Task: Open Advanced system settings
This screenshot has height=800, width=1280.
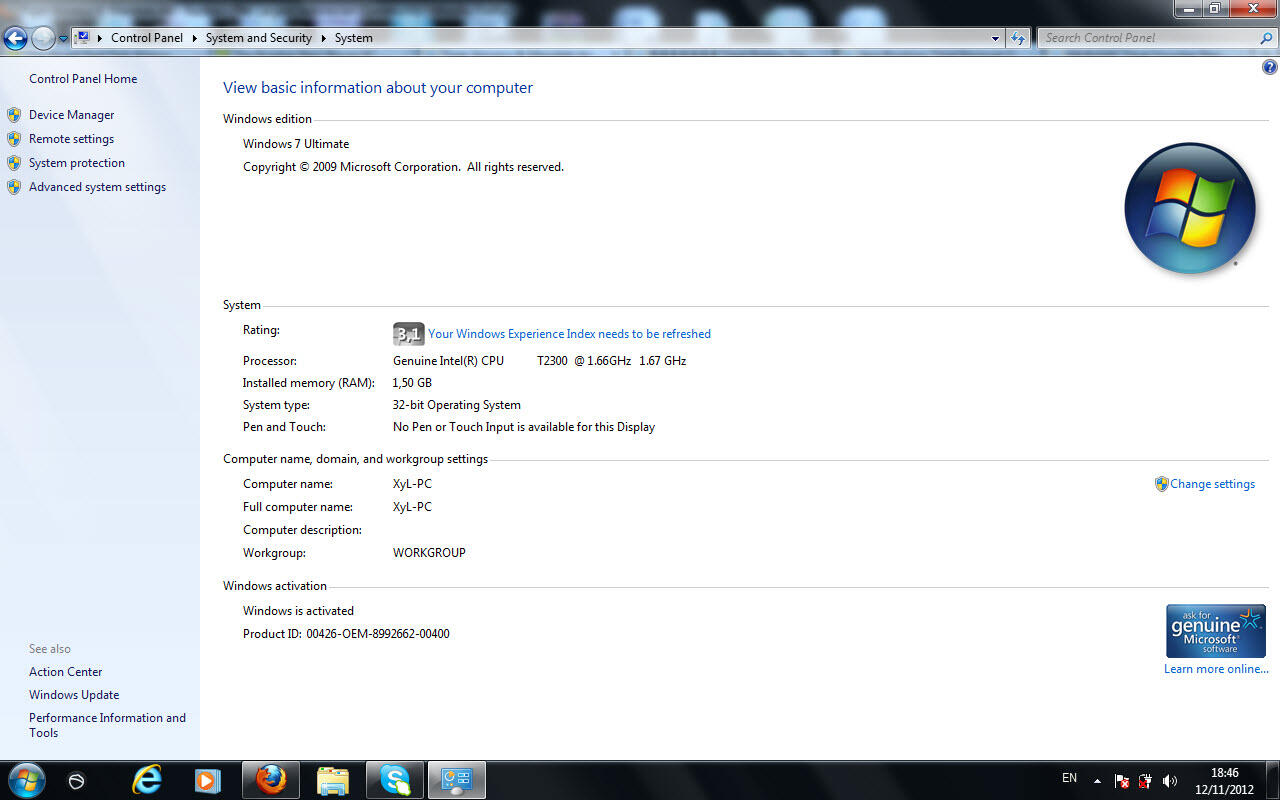Action: (97, 187)
